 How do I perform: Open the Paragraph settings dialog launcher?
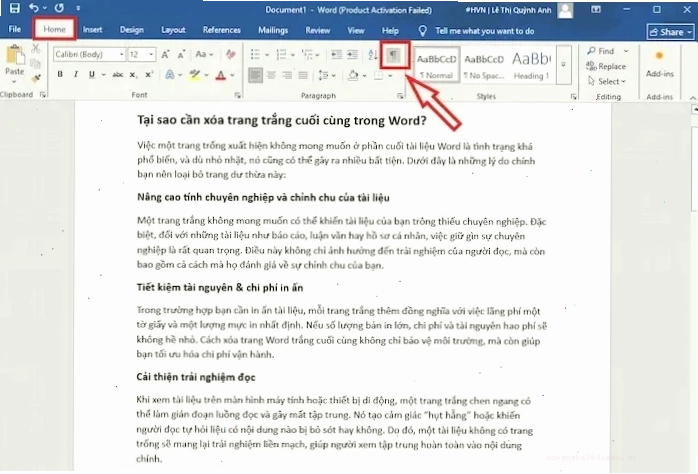coord(400,96)
